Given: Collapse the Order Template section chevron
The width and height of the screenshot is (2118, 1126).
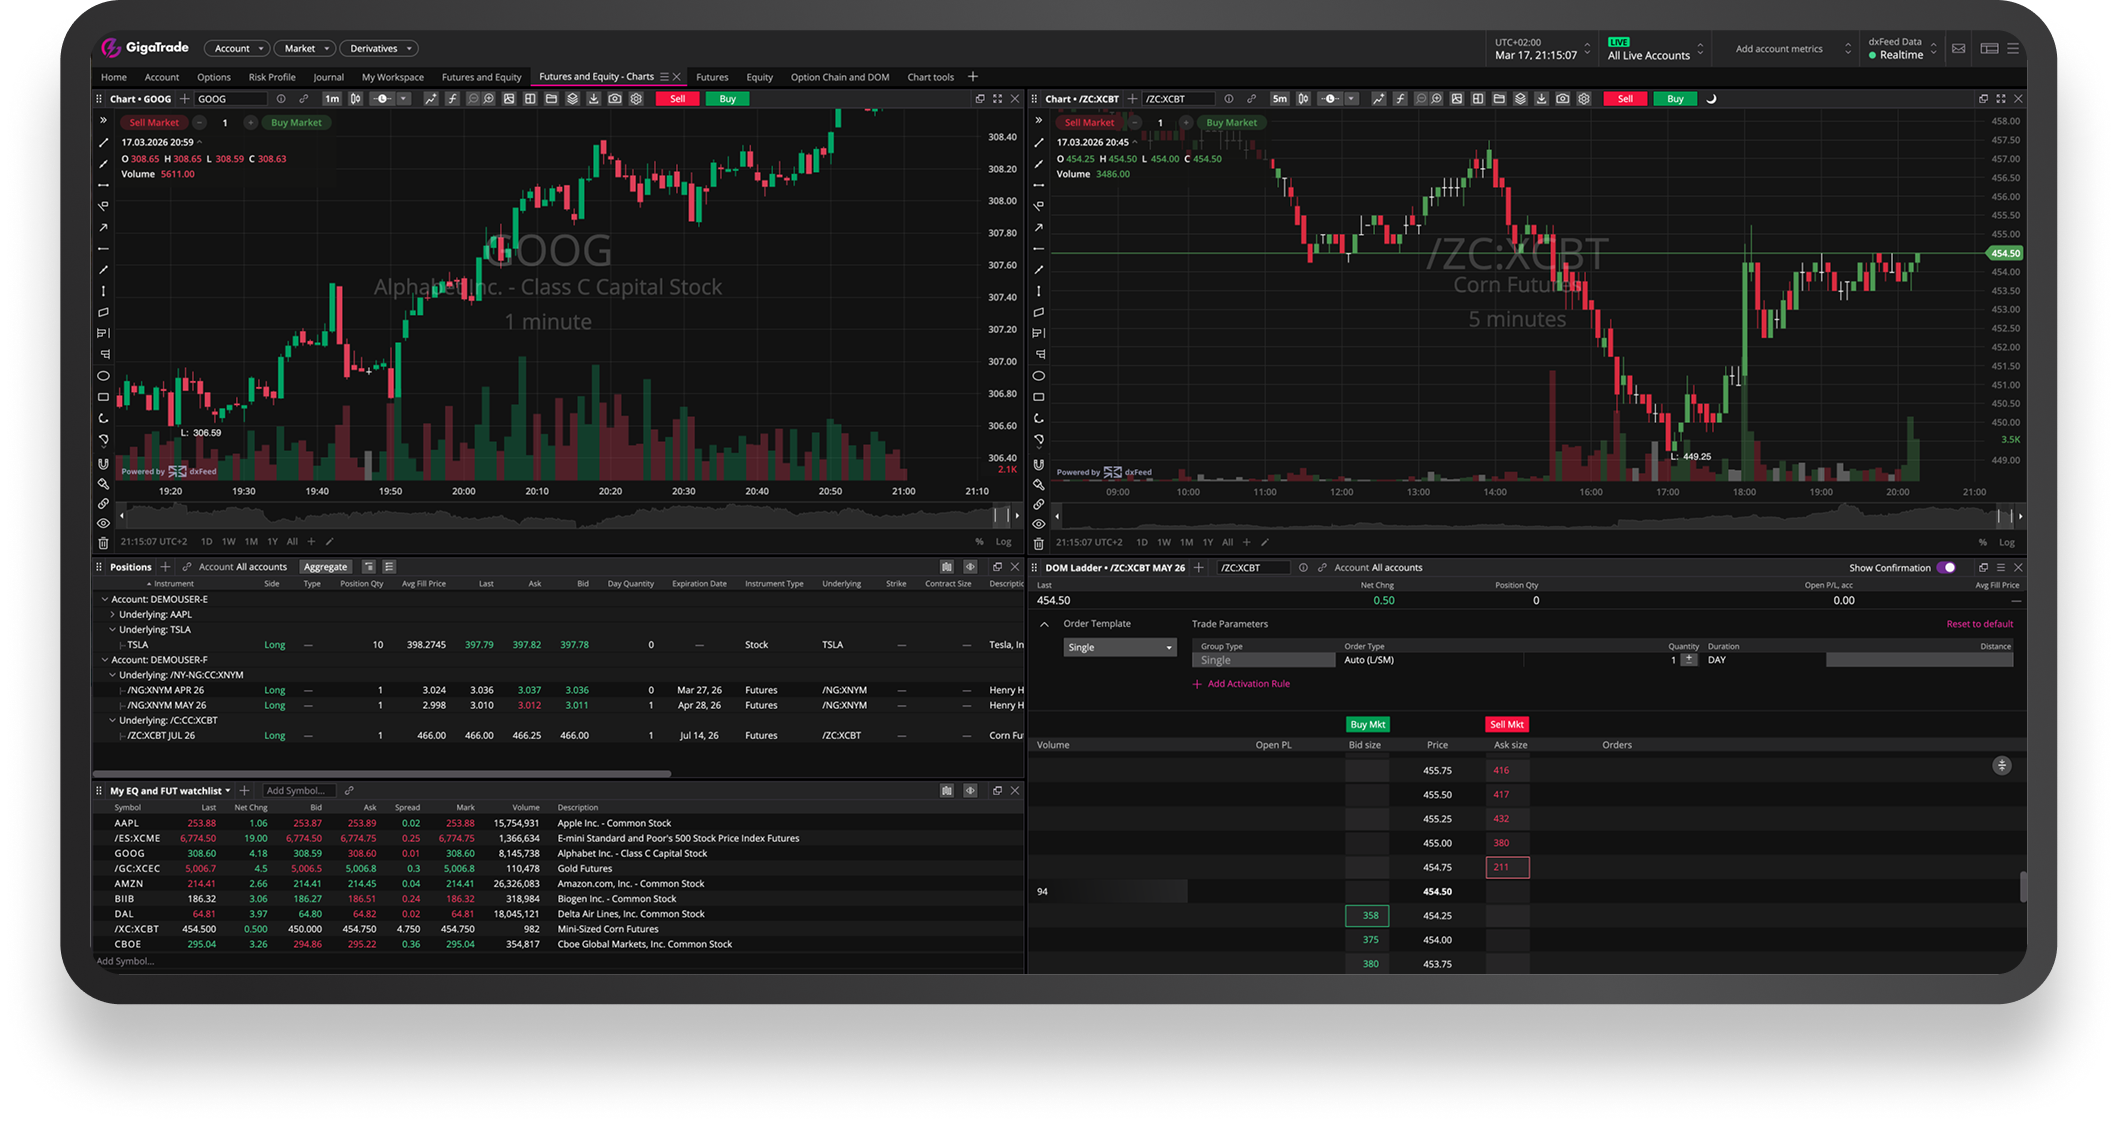Looking at the screenshot, I should coord(1044,624).
